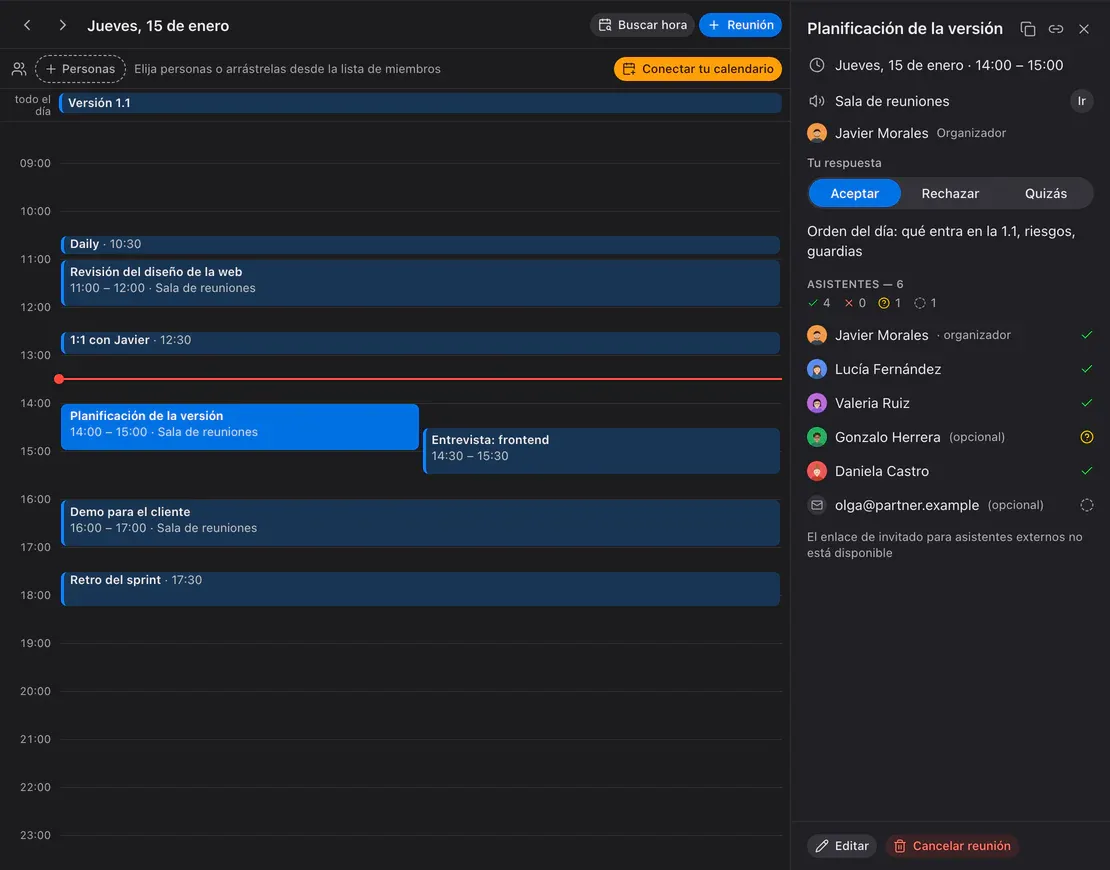This screenshot has height=870, width=1110.
Task: Select Aceptar as your response
Action: tap(854, 193)
